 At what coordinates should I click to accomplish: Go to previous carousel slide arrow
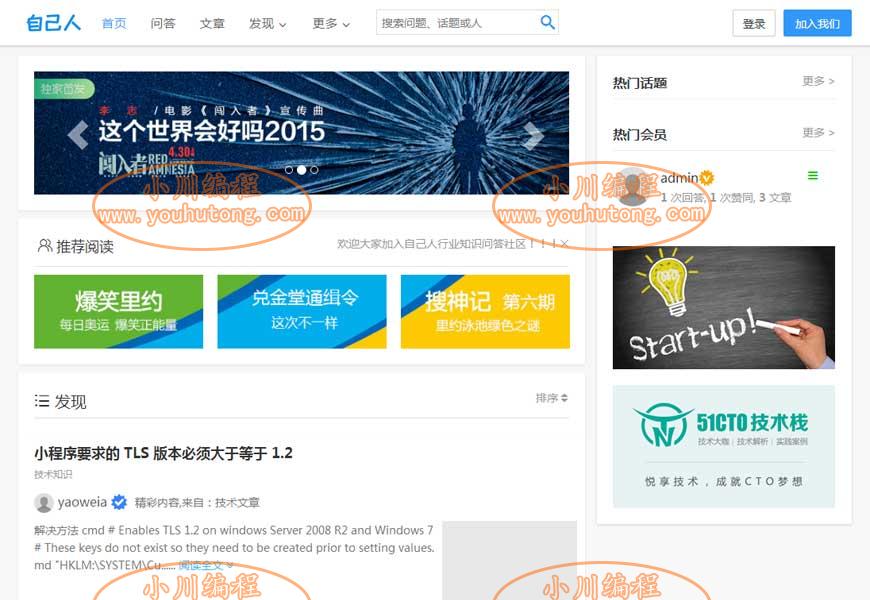coord(78,134)
